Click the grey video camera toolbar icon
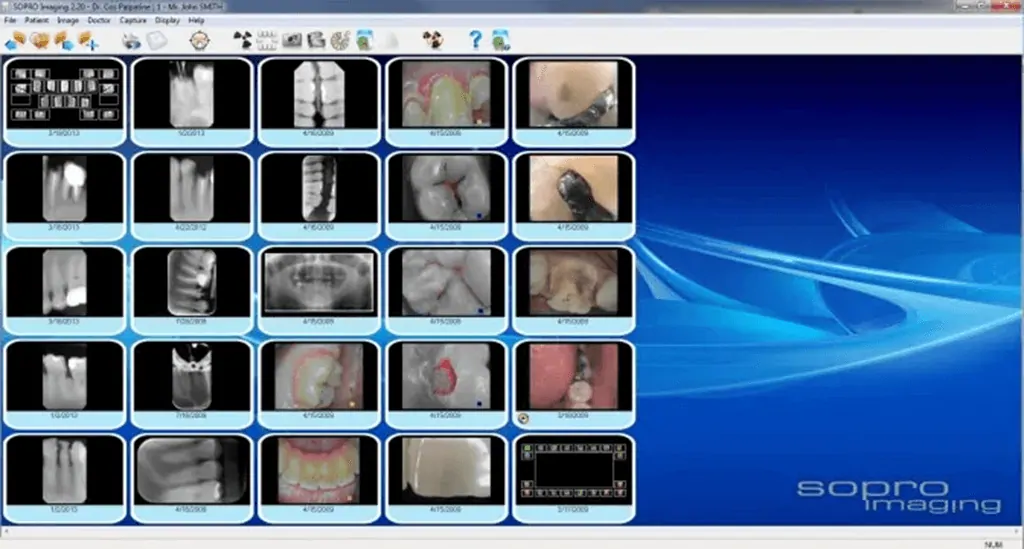 pyautogui.click(x=316, y=41)
